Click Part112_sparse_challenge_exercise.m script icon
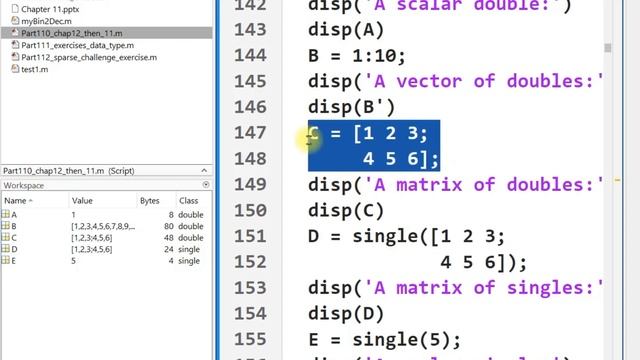640x360 pixels. [x=15, y=57]
